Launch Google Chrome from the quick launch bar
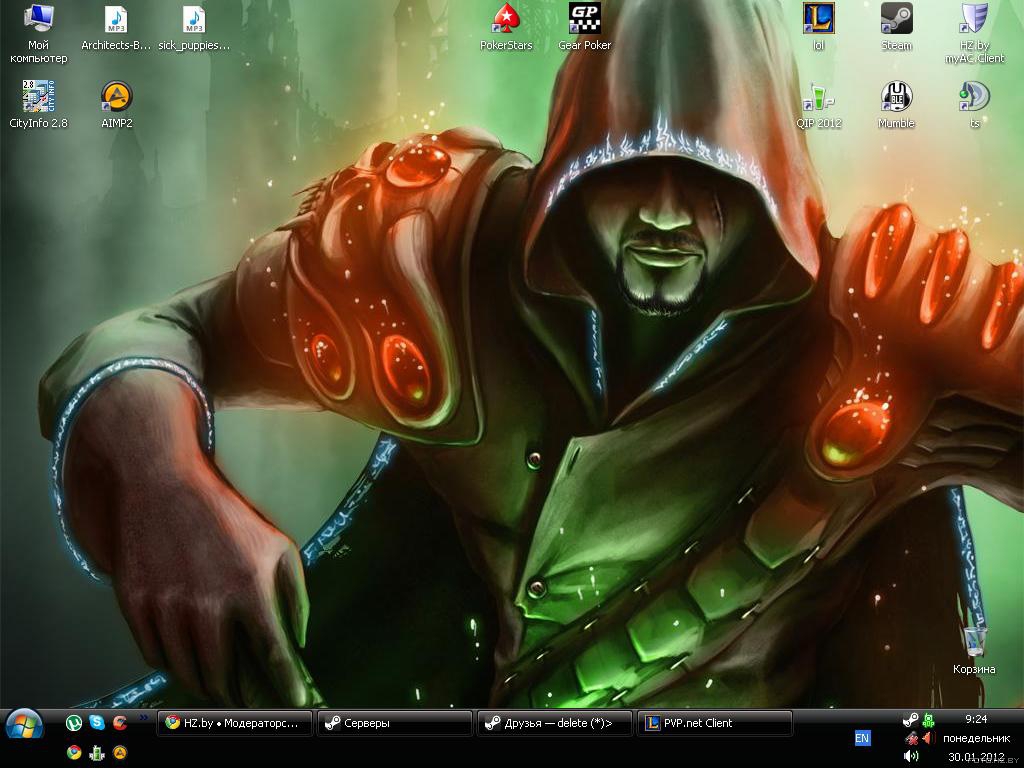This screenshot has height=768, width=1024. [74, 752]
